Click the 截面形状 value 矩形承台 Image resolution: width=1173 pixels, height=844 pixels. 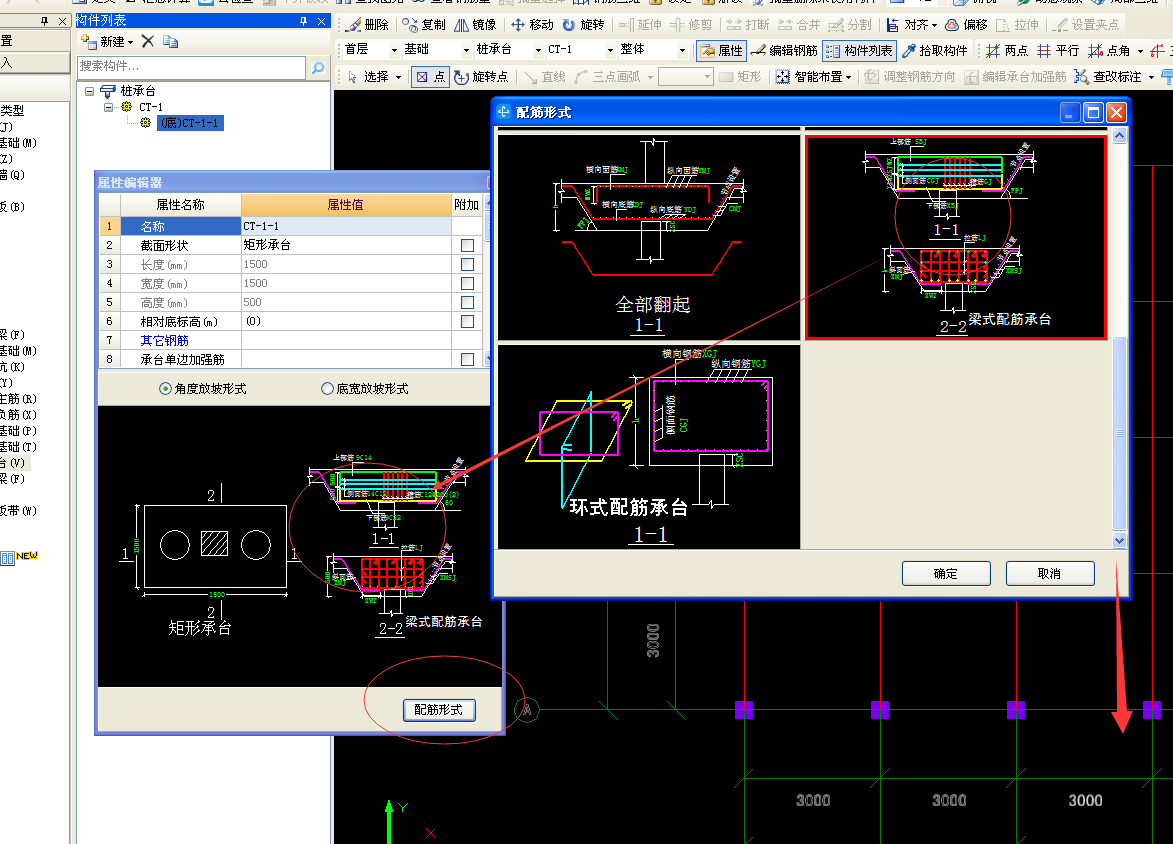pos(346,245)
